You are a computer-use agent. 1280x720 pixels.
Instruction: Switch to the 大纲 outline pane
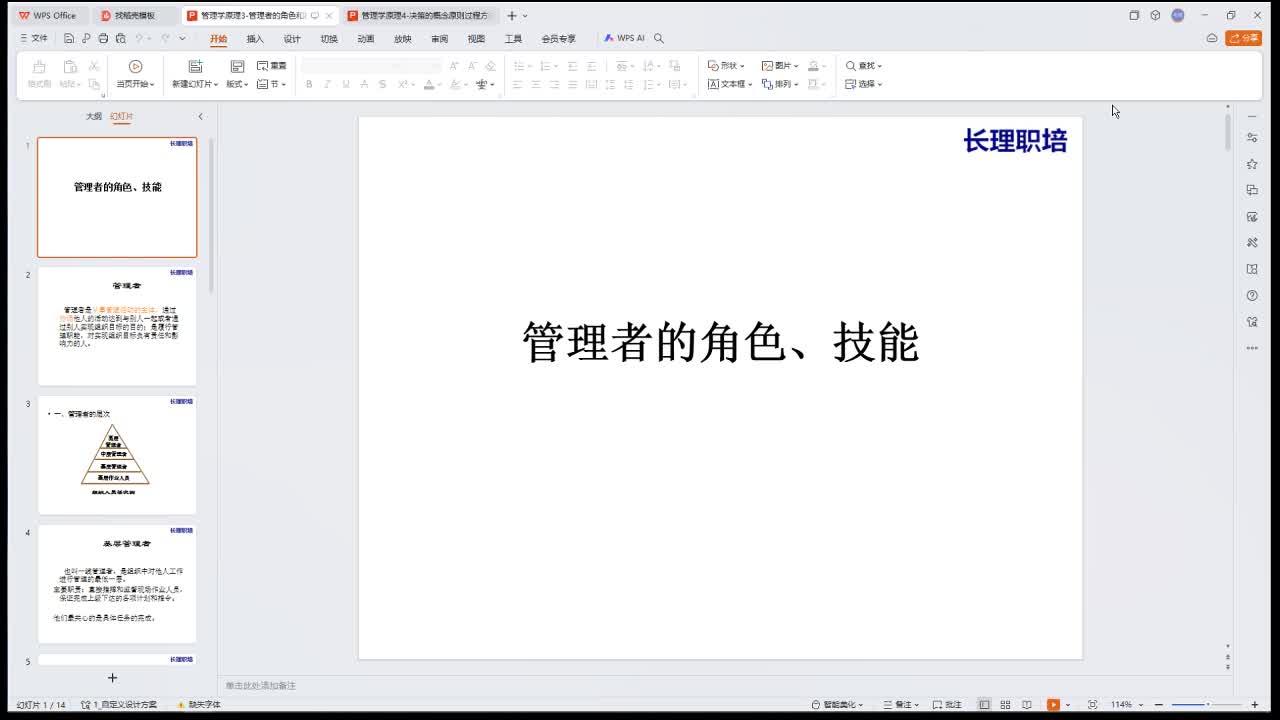click(x=93, y=117)
